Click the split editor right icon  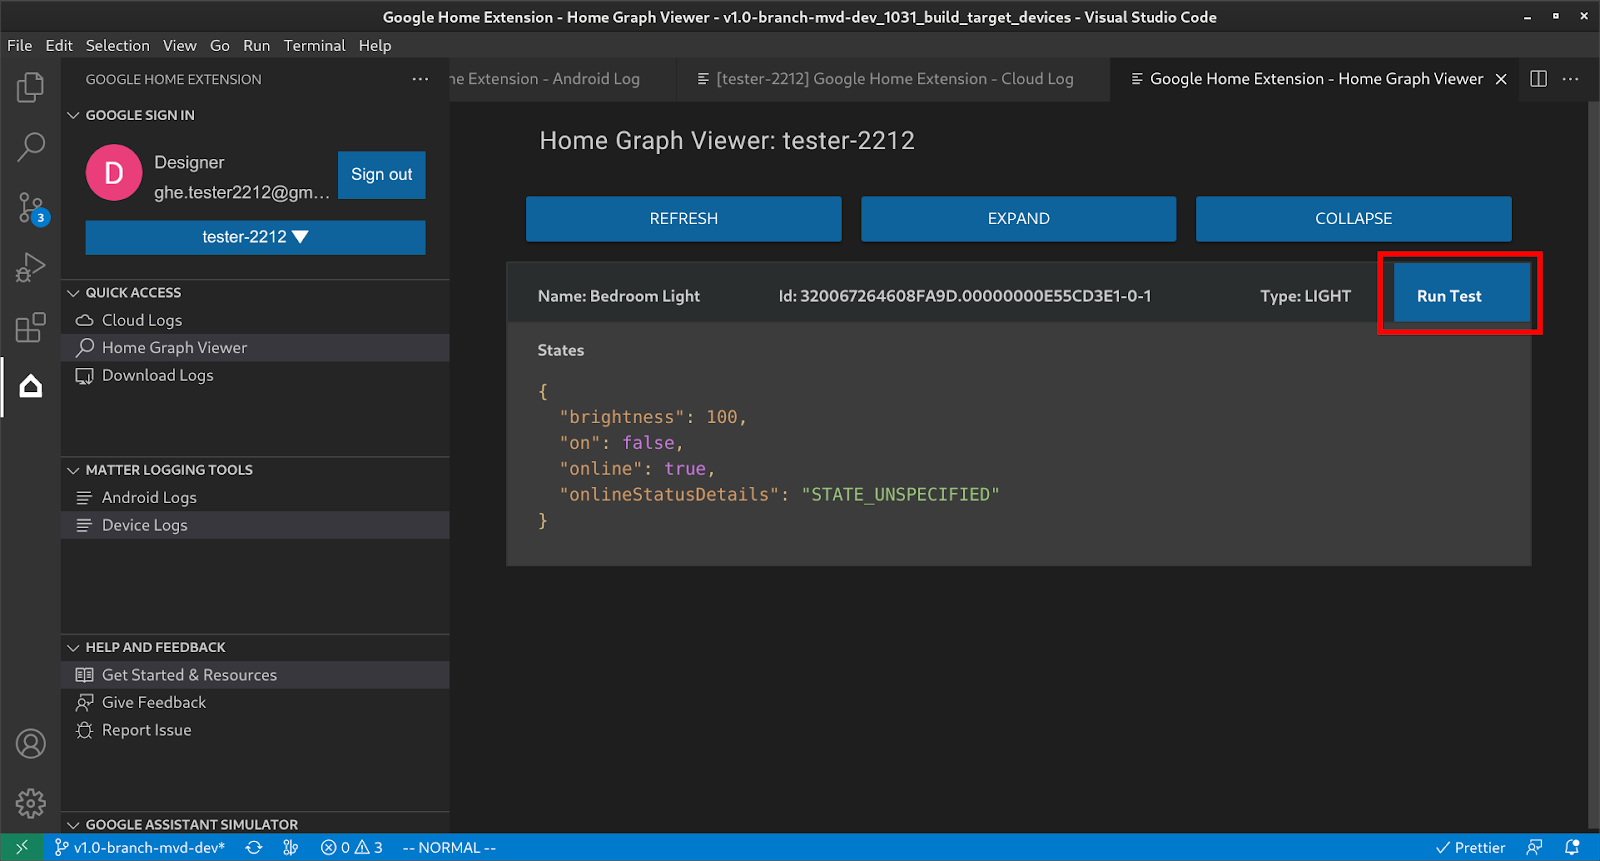(x=1538, y=79)
